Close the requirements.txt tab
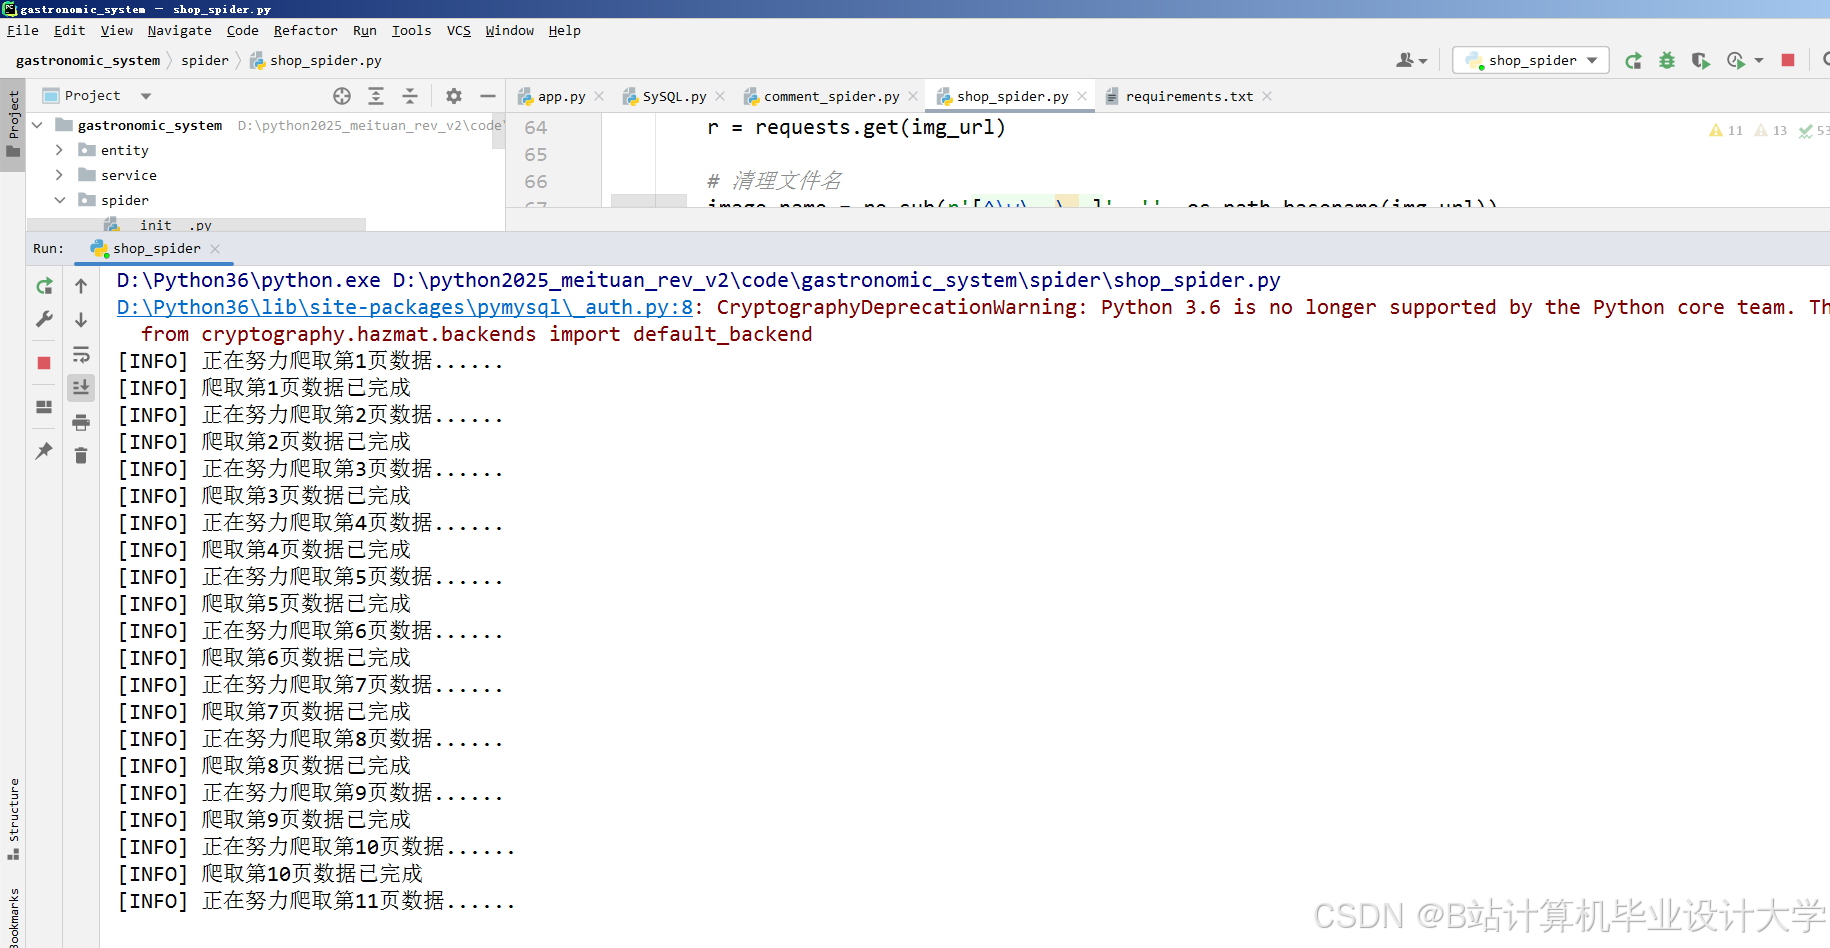 (1267, 96)
